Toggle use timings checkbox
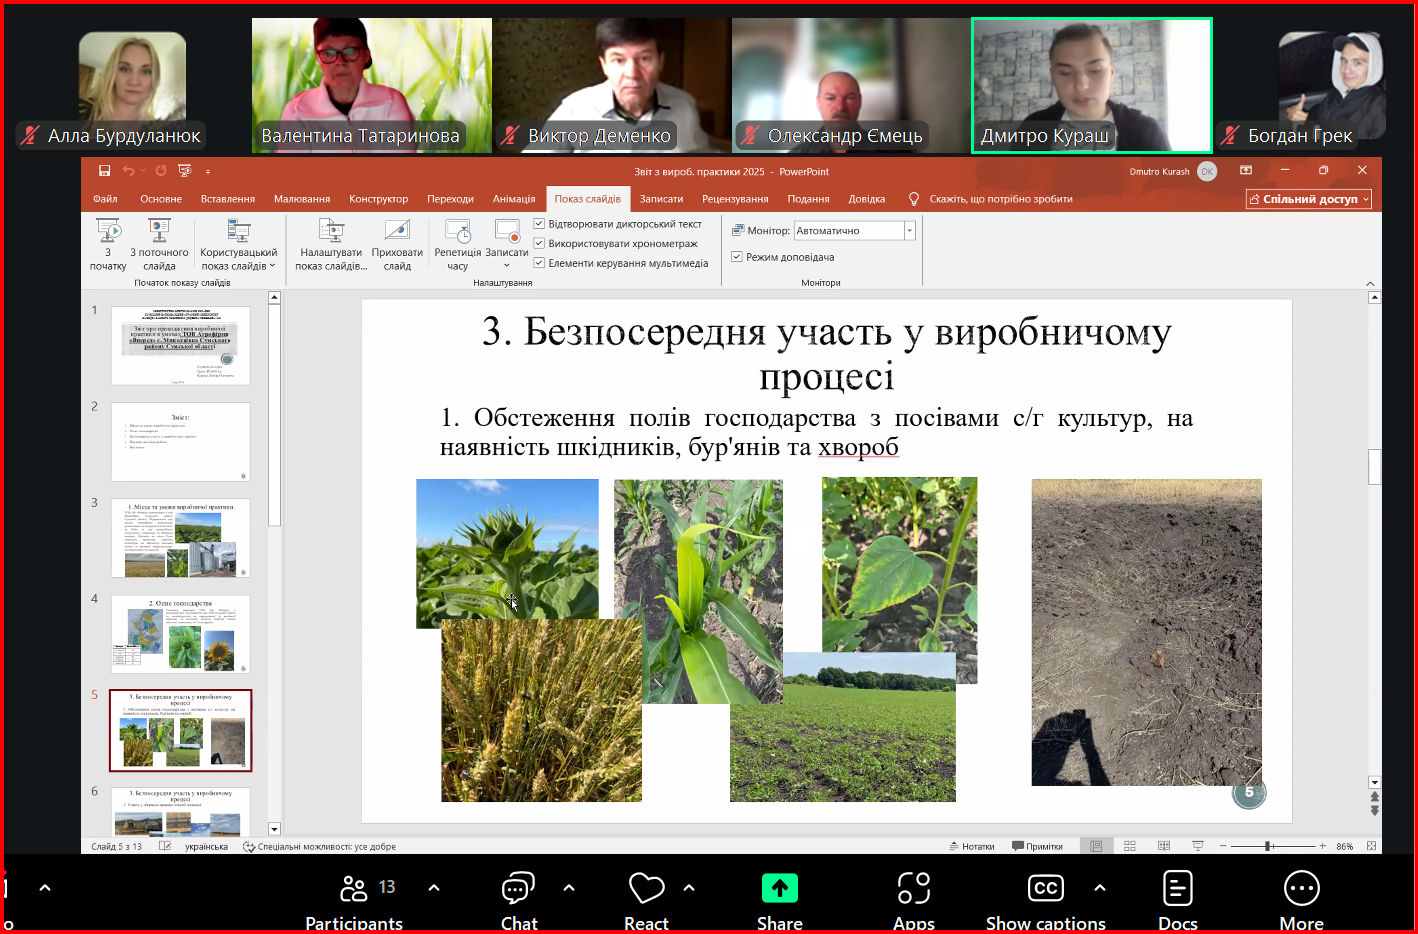Image resolution: width=1418 pixels, height=934 pixels. pos(540,243)
